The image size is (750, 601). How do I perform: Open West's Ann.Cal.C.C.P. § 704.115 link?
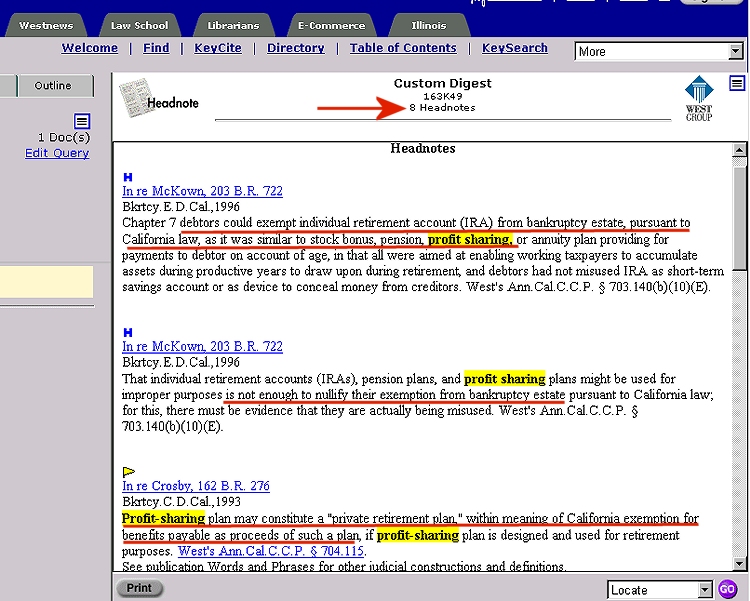(271, 551)
